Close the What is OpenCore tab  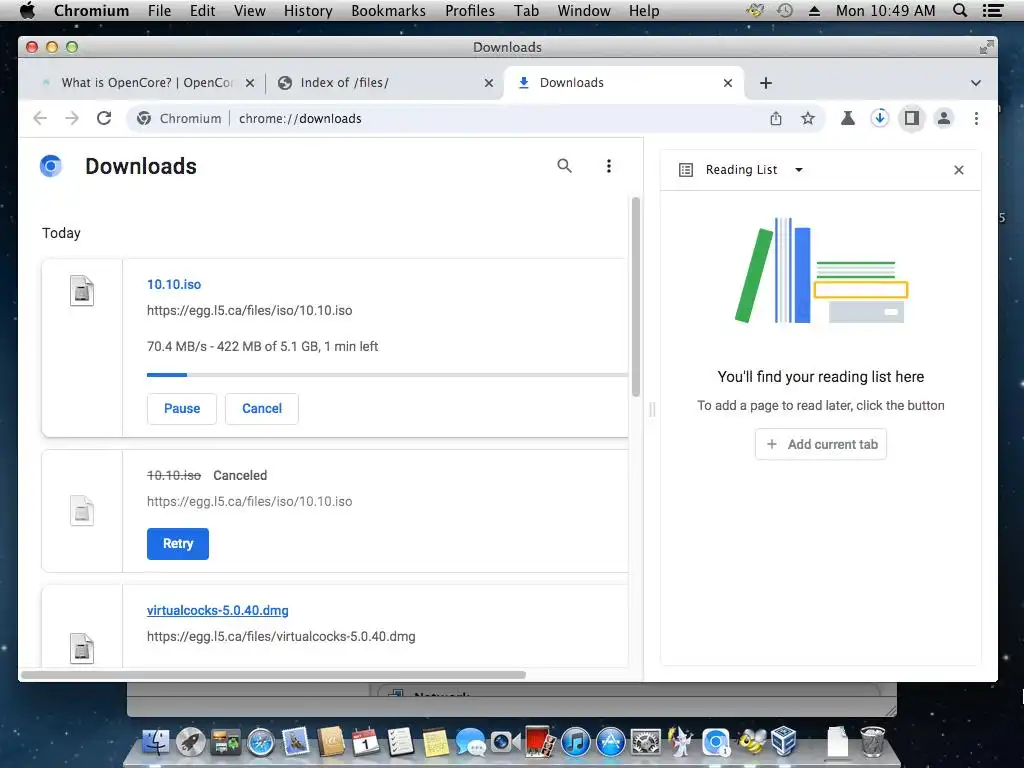[x=249, y=83]
